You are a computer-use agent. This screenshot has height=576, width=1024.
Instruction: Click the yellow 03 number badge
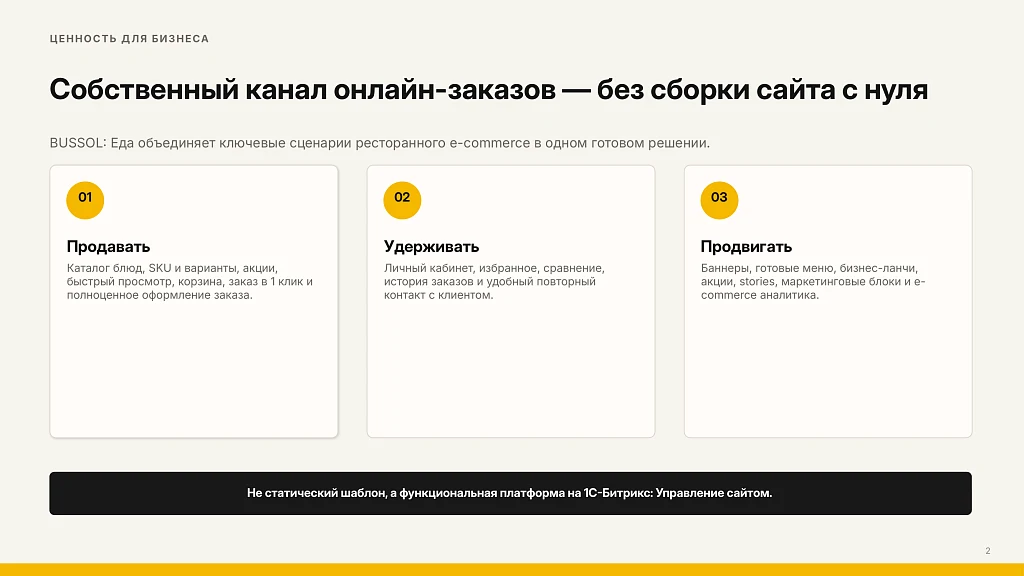click(x=719, y=200)
